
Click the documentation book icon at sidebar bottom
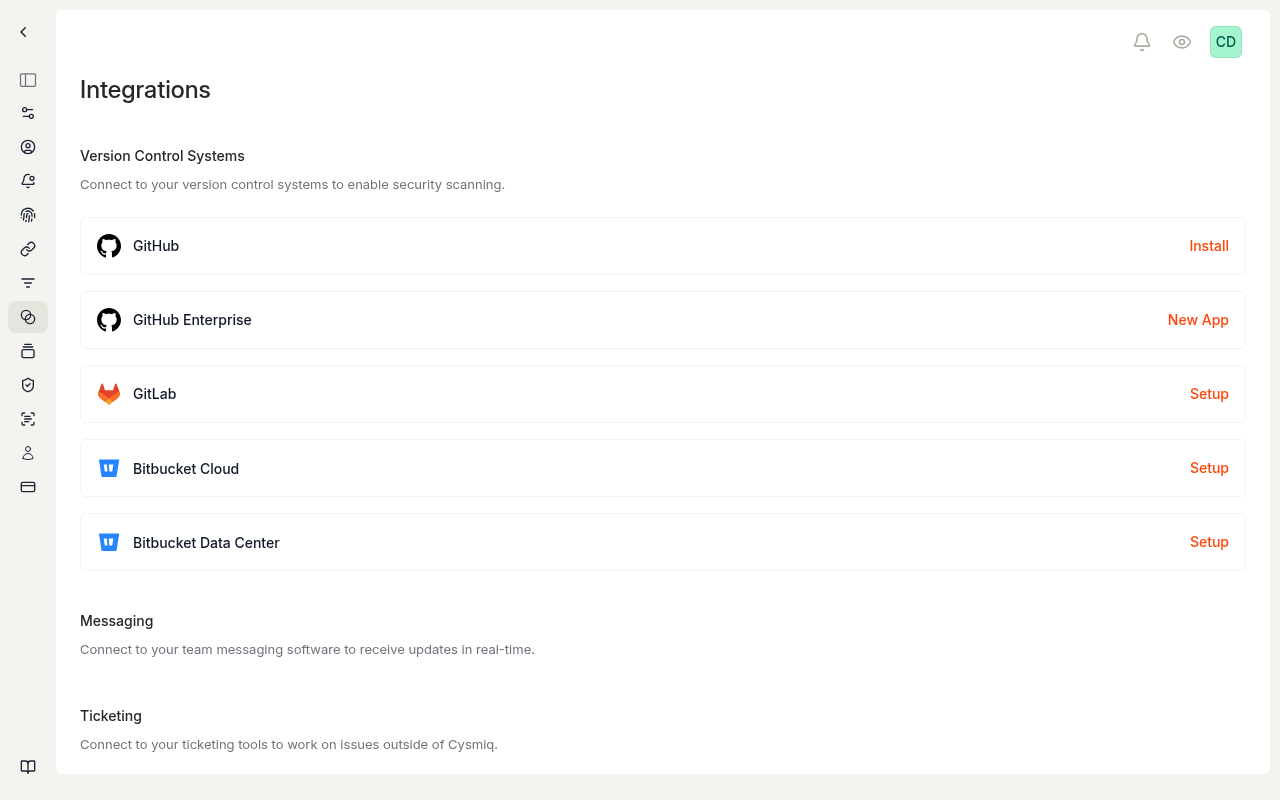27,766
